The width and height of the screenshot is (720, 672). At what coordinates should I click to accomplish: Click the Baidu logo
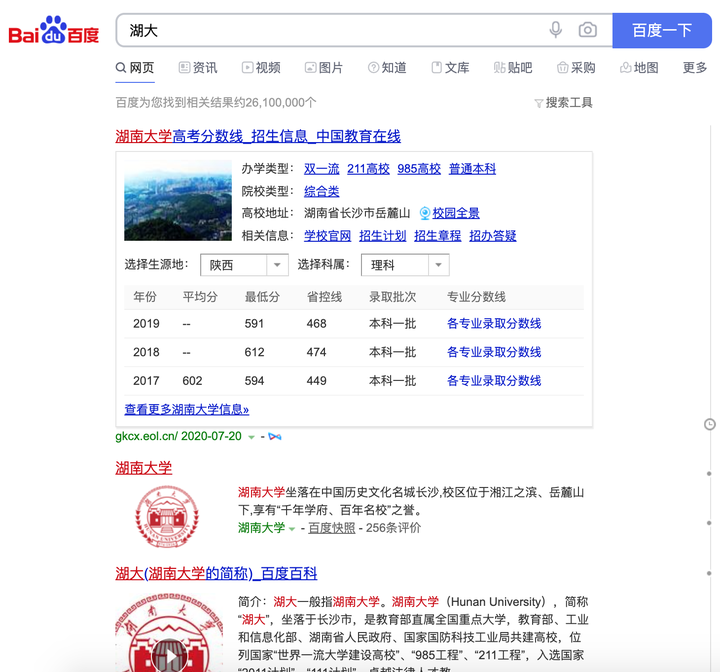[54, 30]
